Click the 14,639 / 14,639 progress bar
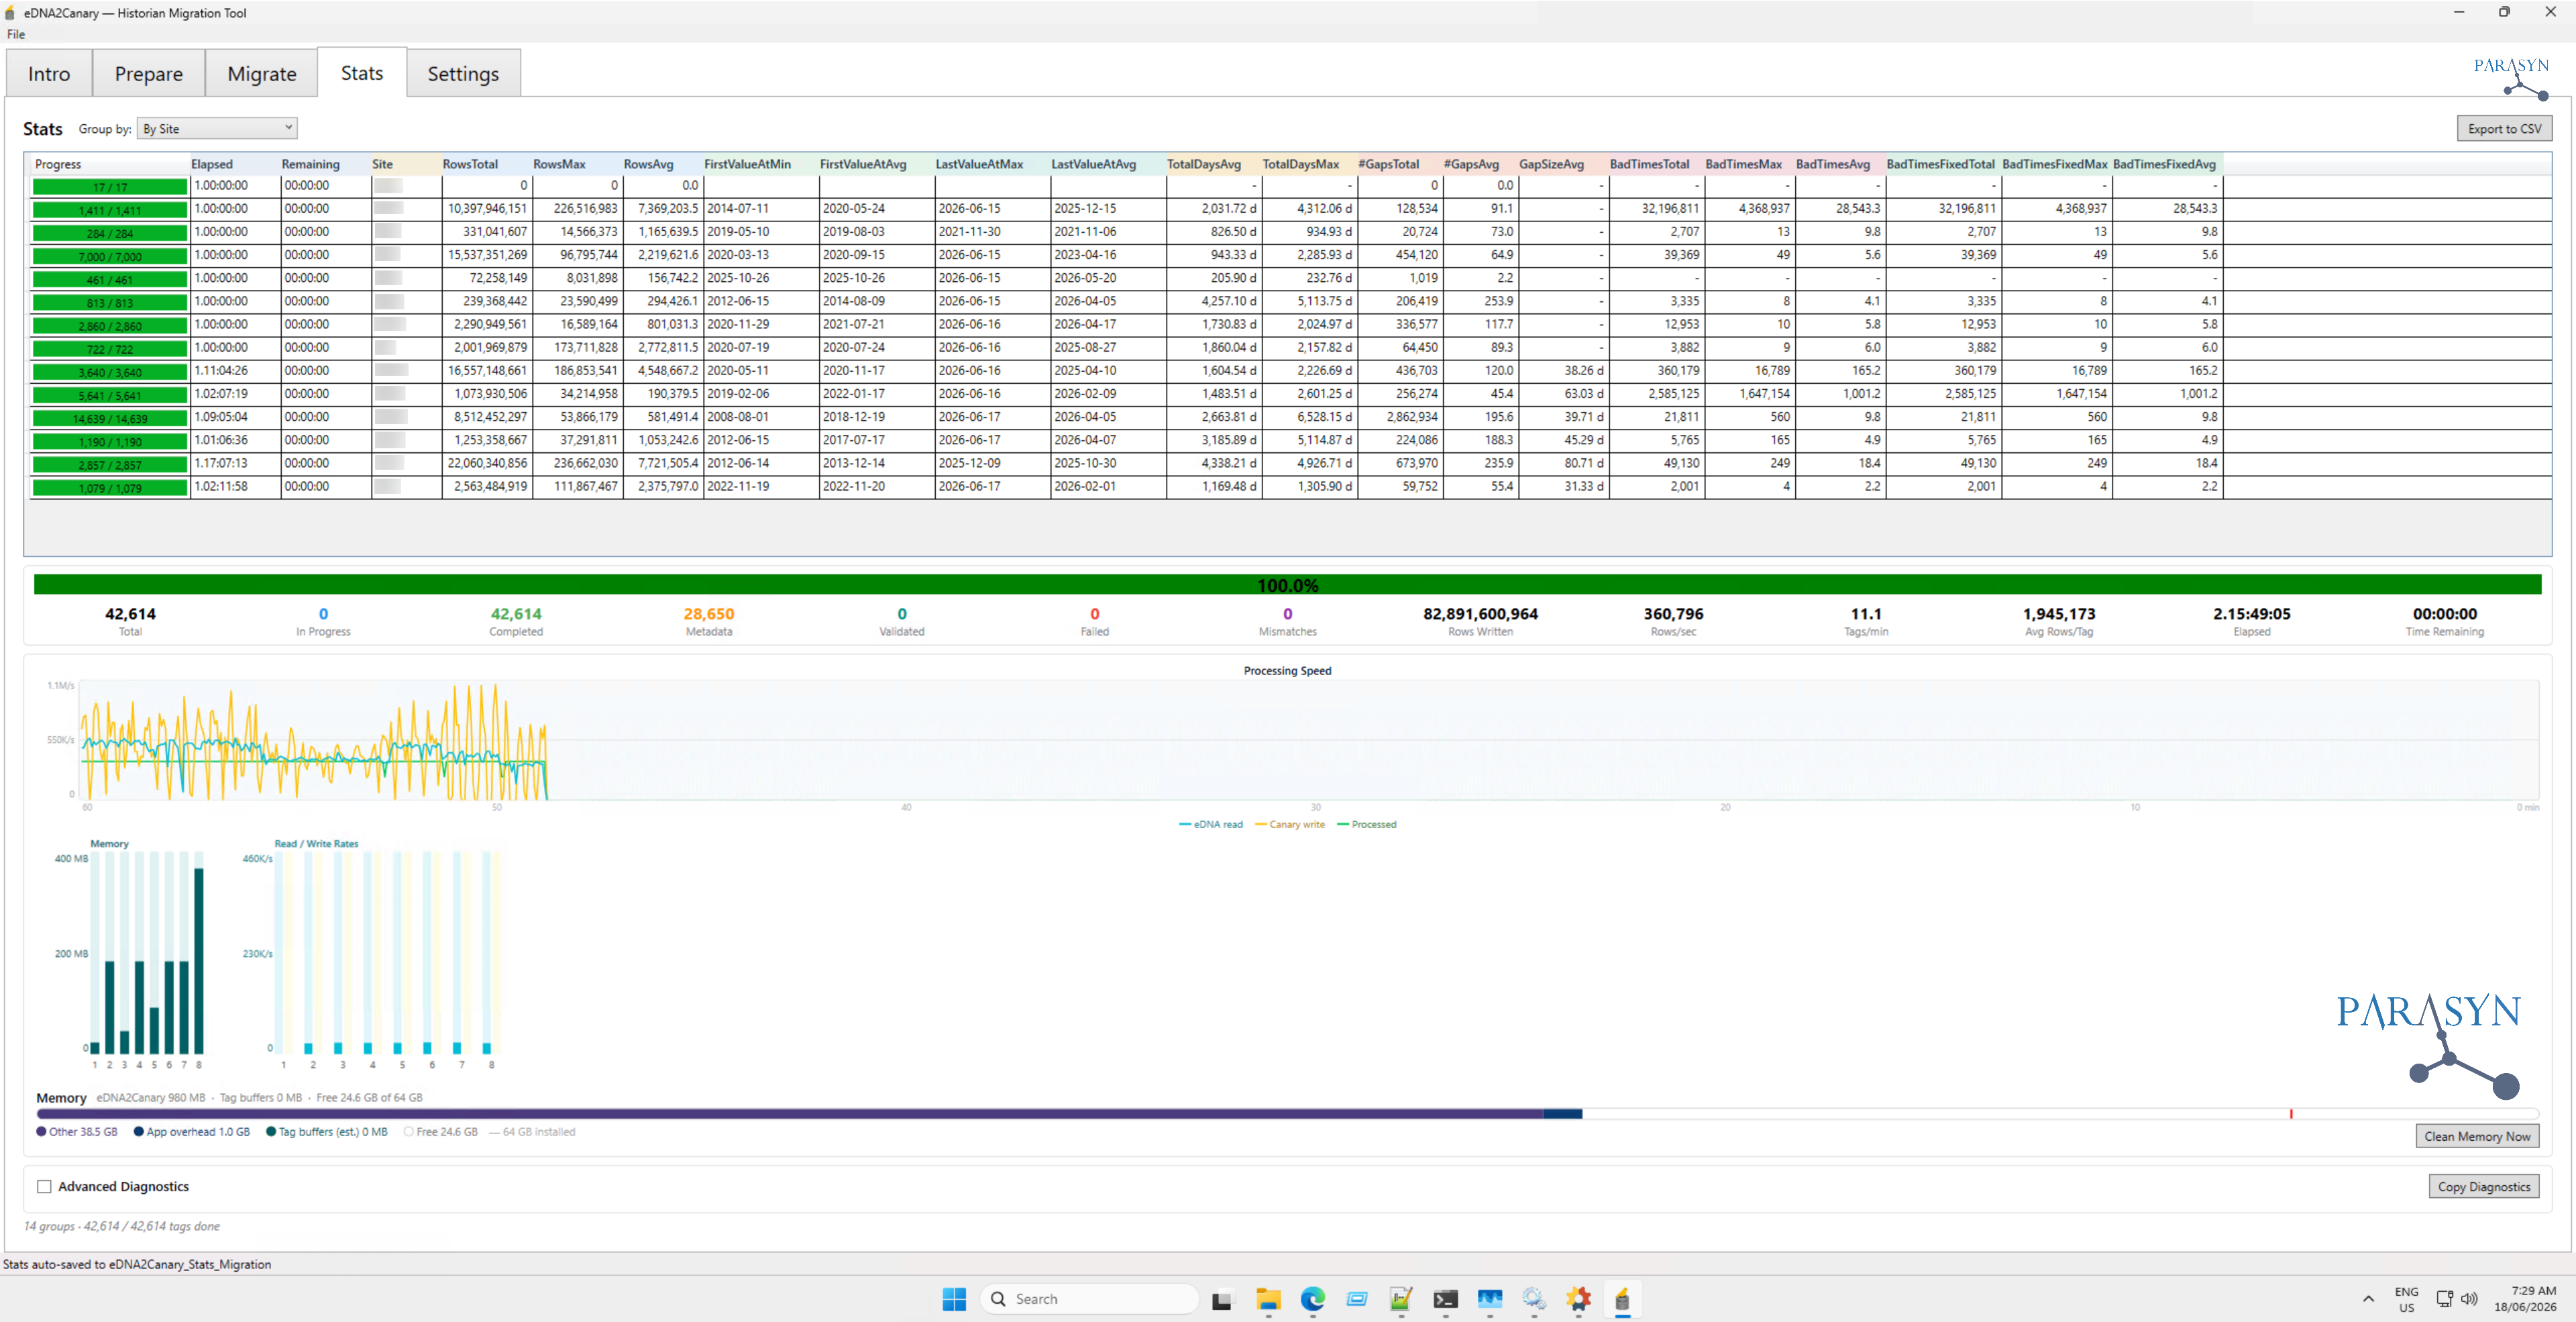 [x=110, y=418]
